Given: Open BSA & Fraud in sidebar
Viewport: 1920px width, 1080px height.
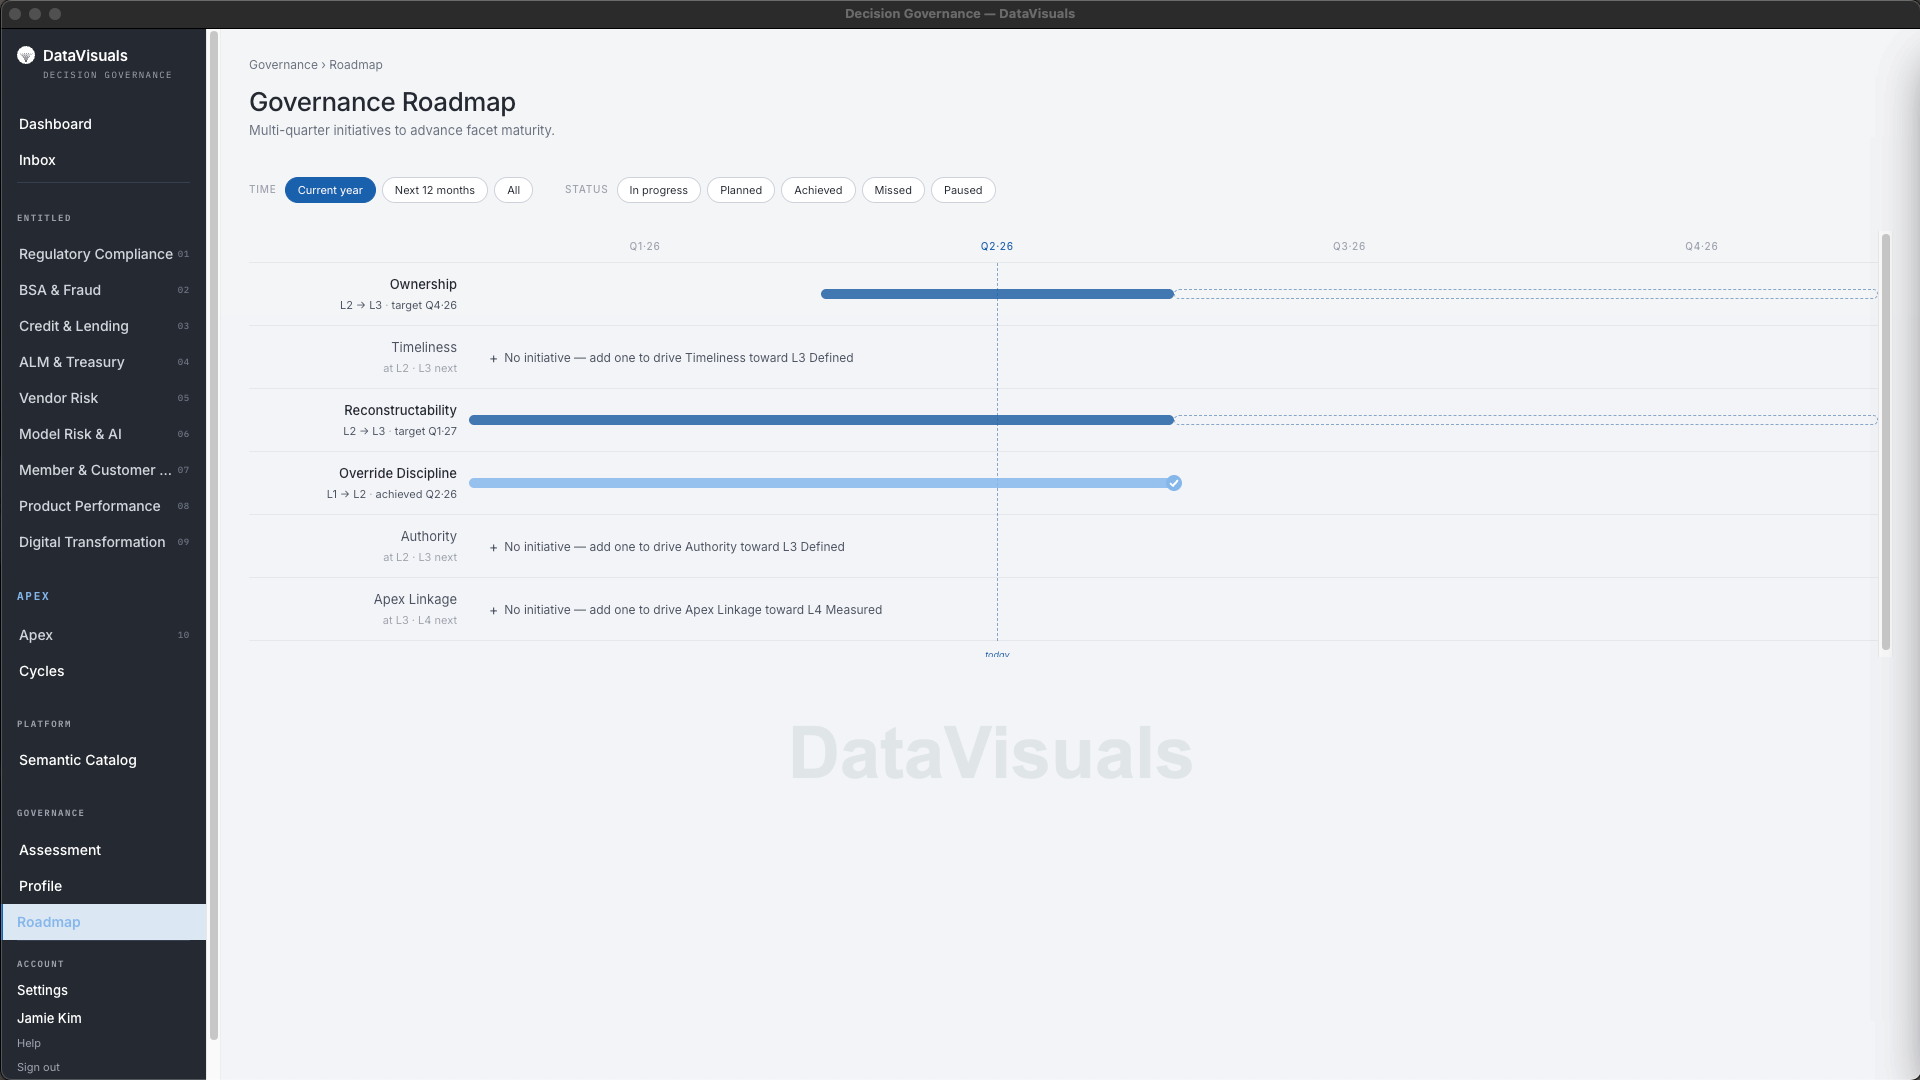Looking at the screenshot, I should coord(104,290).
